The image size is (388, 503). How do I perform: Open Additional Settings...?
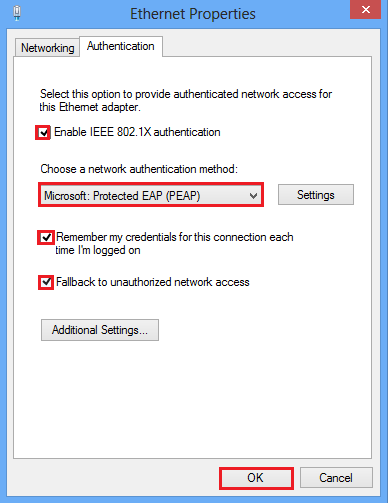tap(100, 330)
